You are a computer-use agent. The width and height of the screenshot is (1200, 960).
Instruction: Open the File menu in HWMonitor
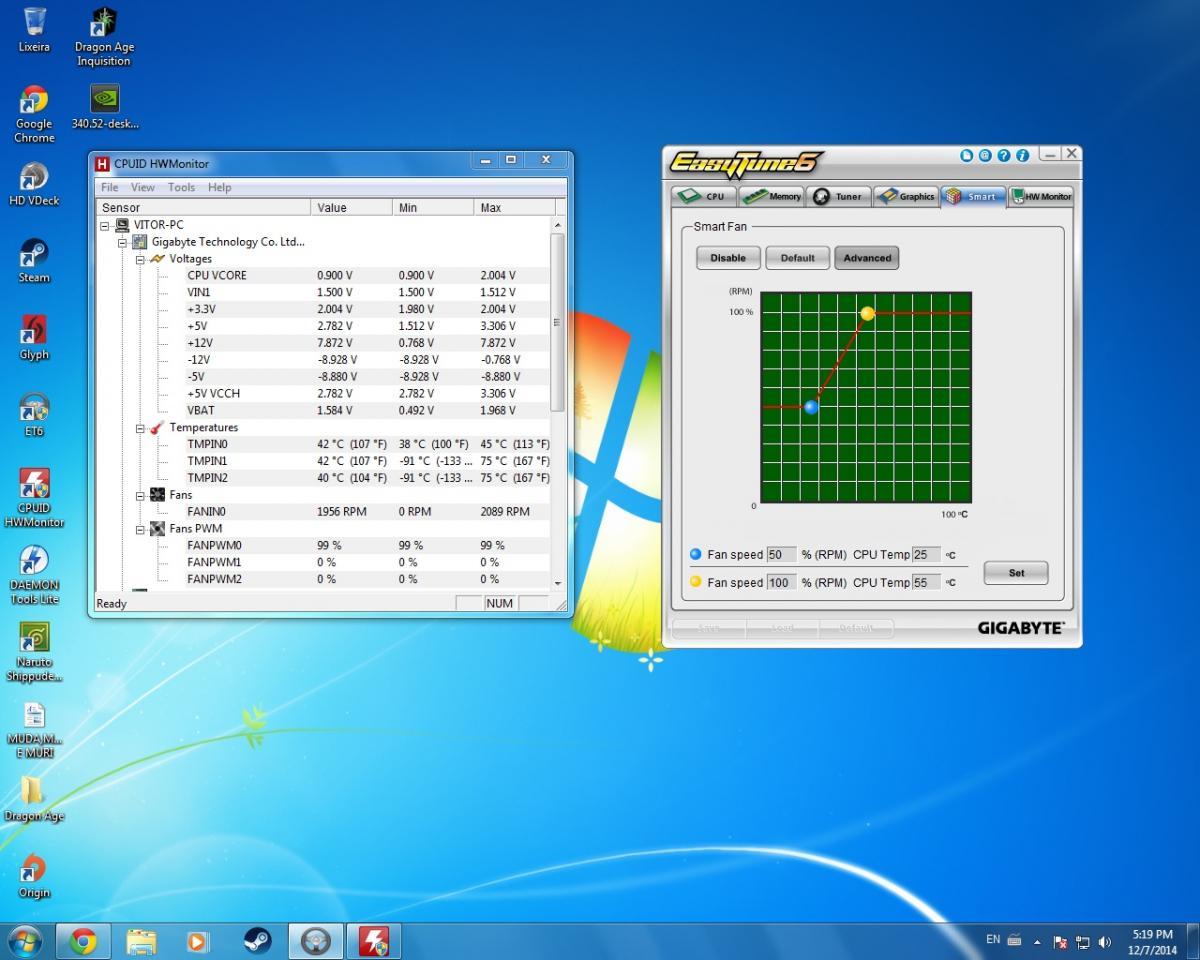coord(110,187)
